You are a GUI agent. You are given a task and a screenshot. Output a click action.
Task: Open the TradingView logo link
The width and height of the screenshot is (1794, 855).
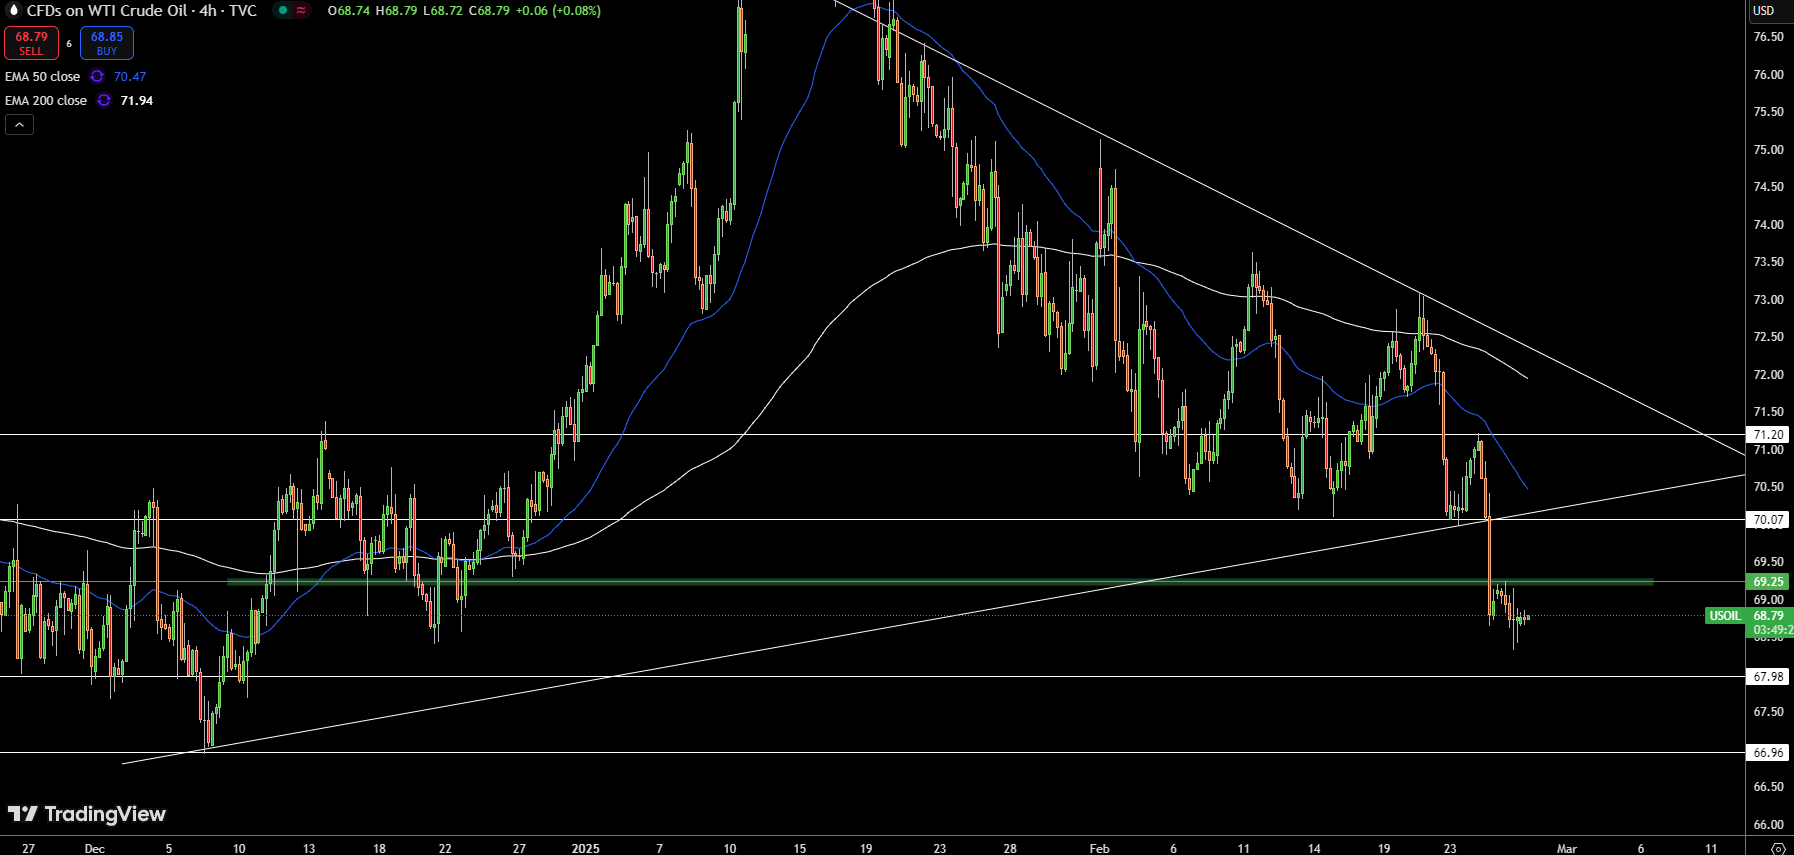click(x=87, y=814)
